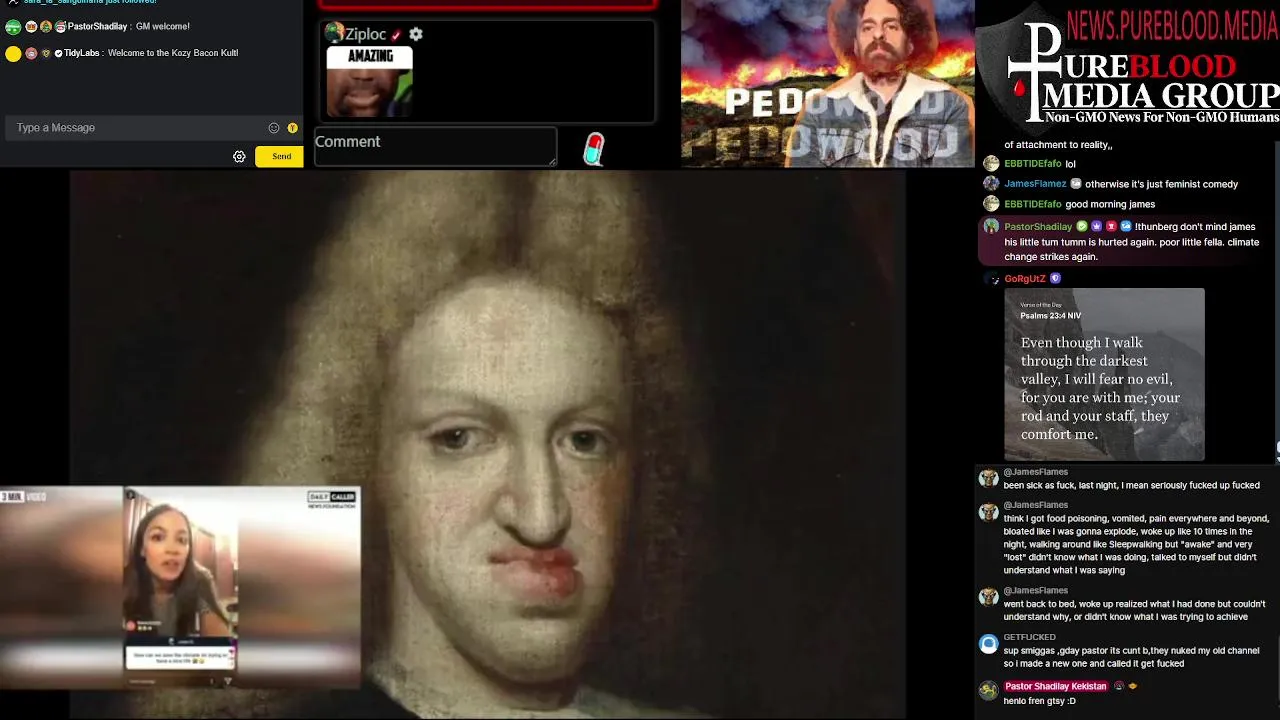This screenshot has height=720, width=1280.
Task: Click emote after JamesFlamez name
Action: point(1076,184)
